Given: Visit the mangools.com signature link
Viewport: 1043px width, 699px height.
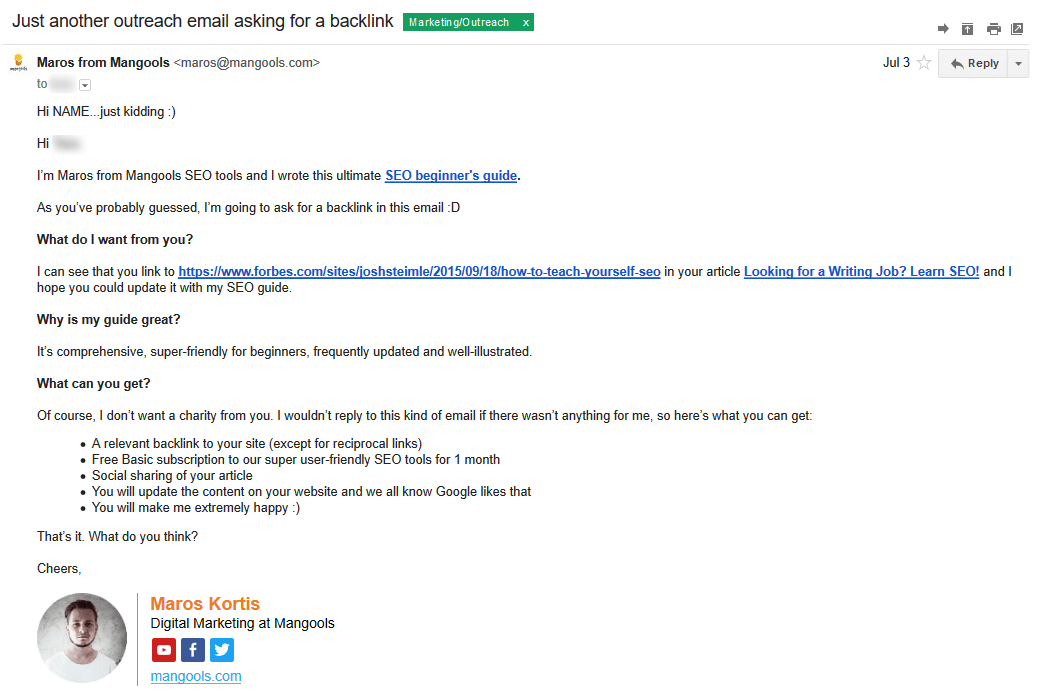Looking at the screenshot, I should (196, 676).
